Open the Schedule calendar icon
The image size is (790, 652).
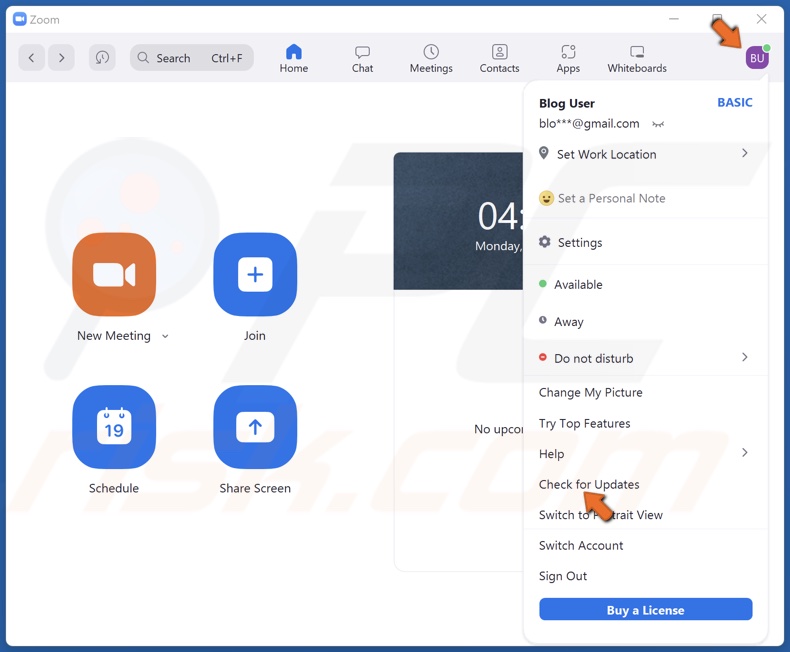pos(114,427)
